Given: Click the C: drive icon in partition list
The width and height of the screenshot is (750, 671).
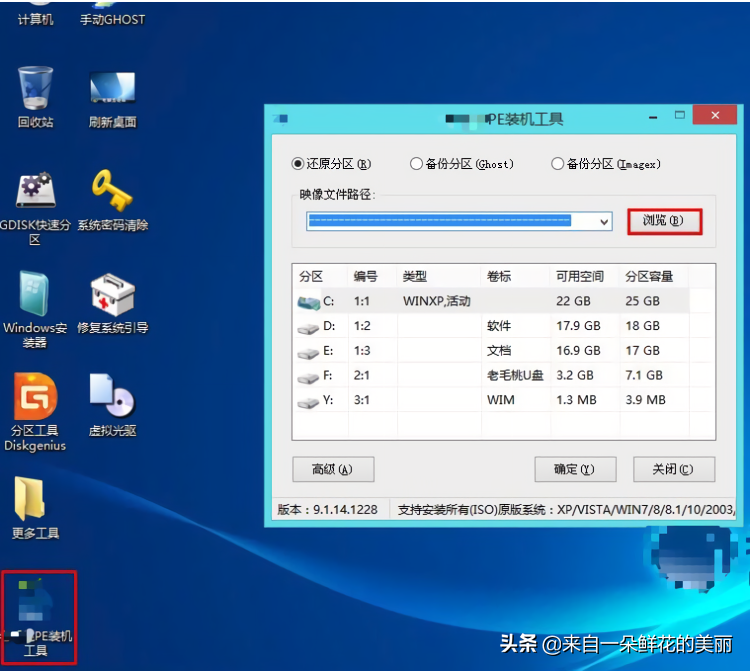Looking at the screenshot, I should point(309,302).
